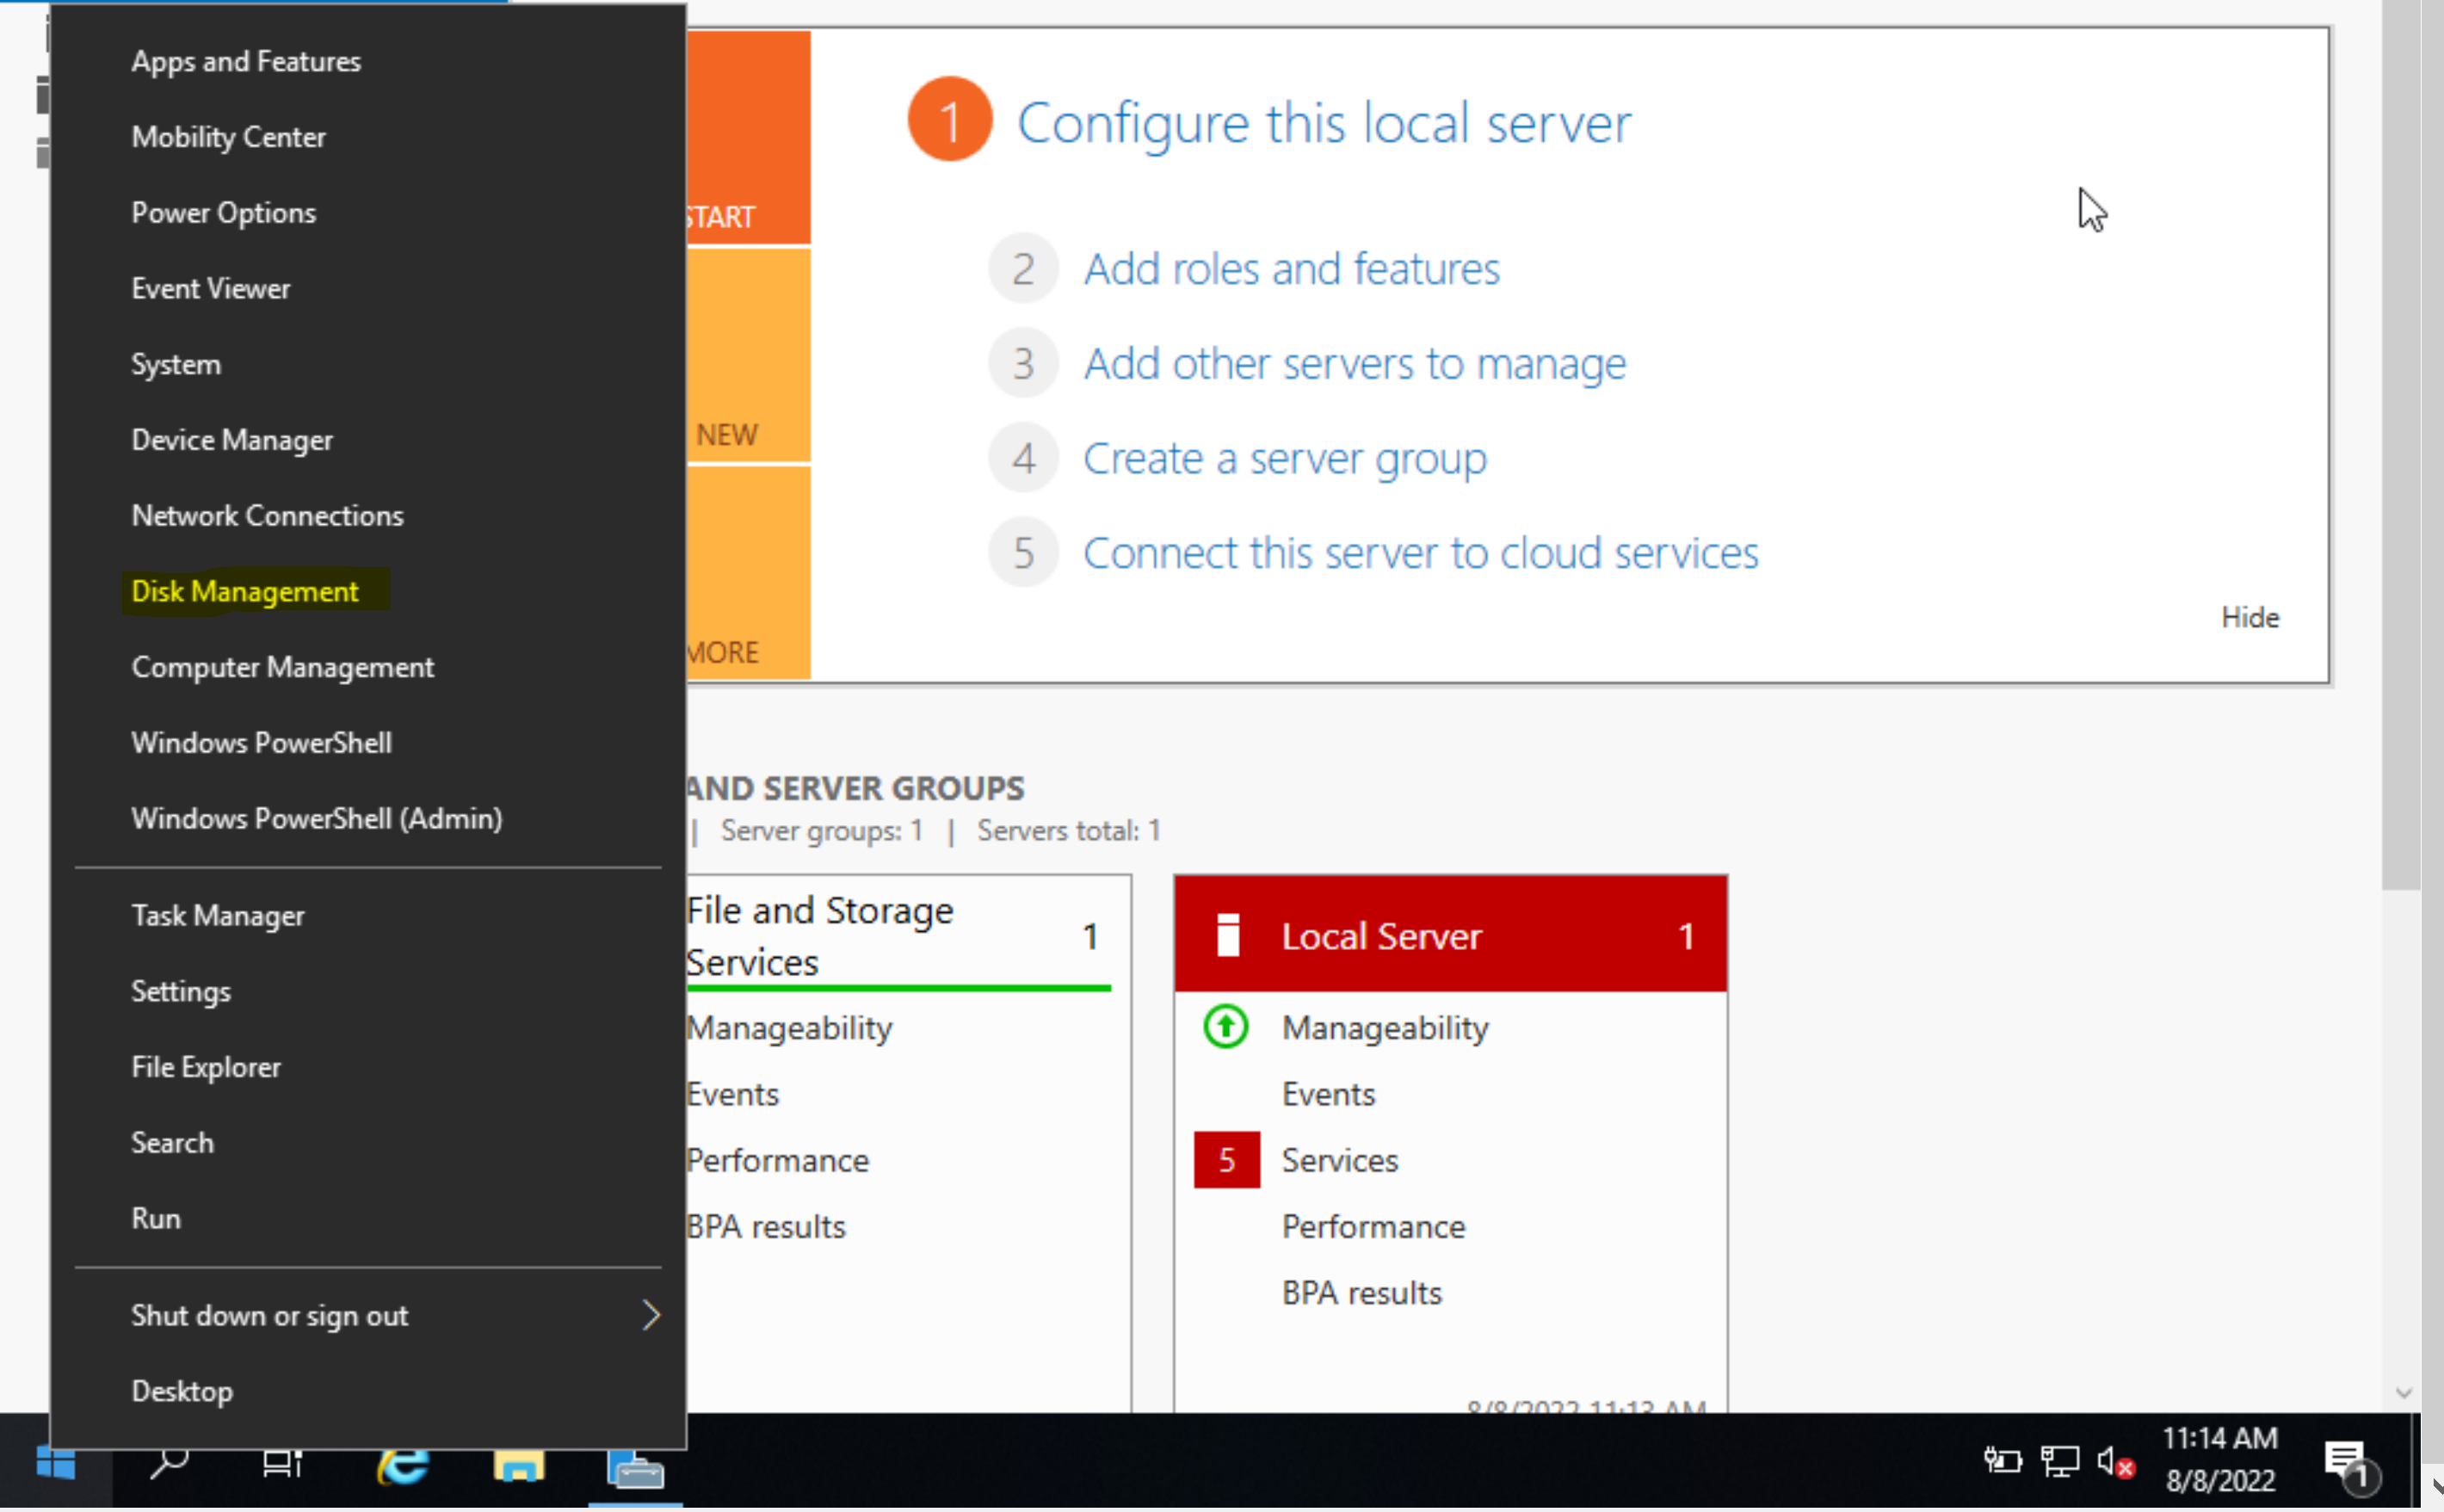The image size is (2444, 1512).
Task: Click Events under File and Storage Services
Action: point(732,1094)
